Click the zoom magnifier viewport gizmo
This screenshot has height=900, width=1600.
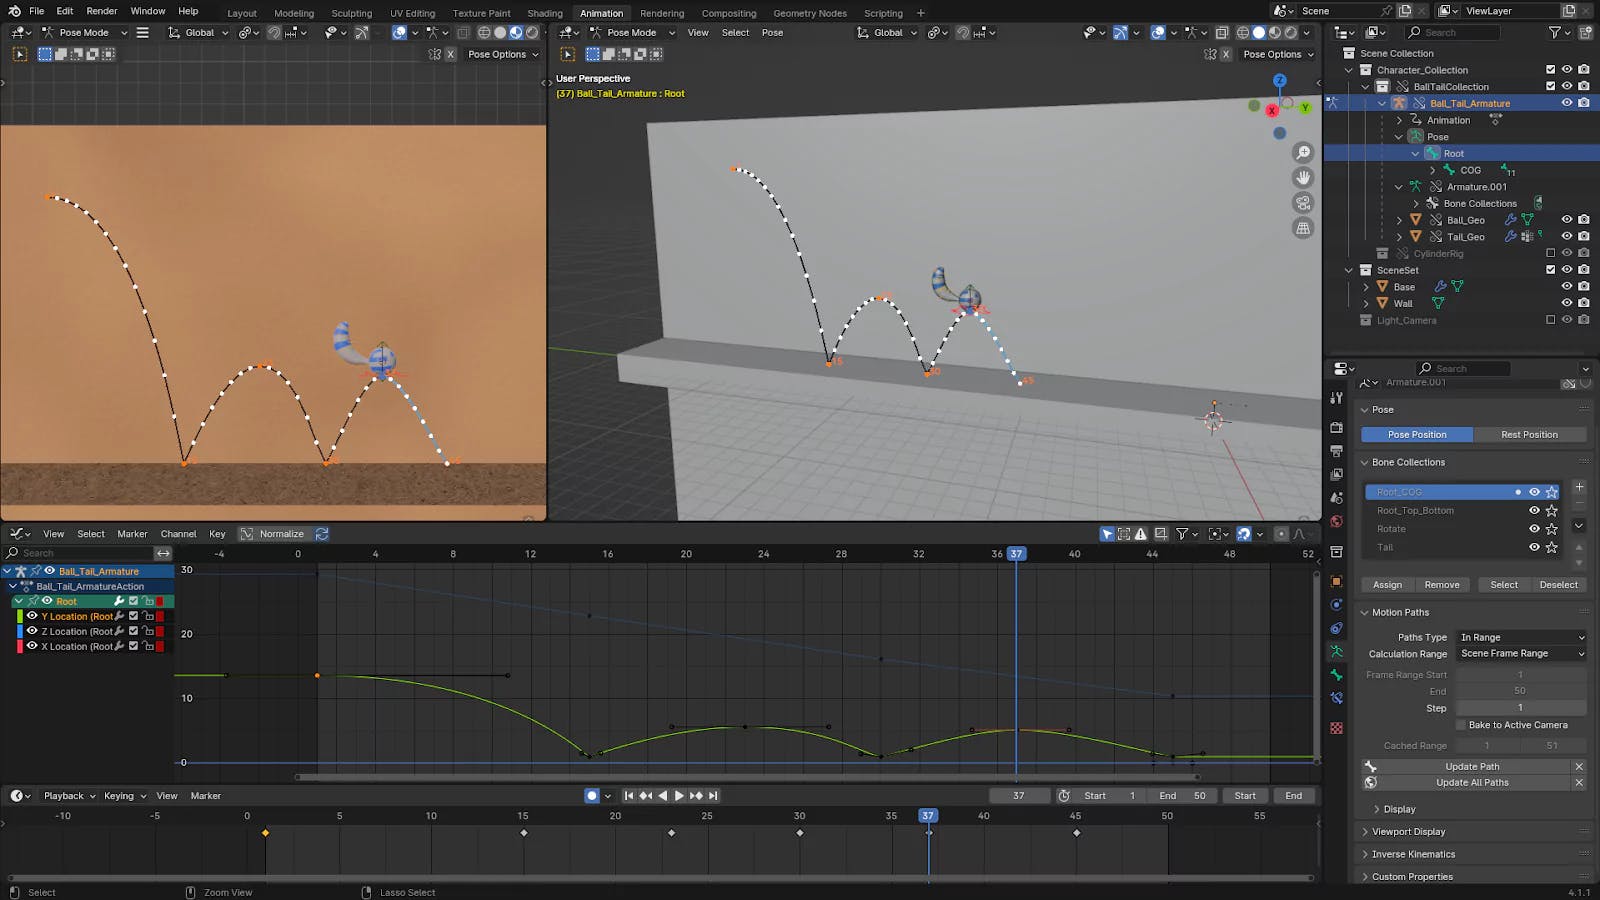(x=1303, y=152)
